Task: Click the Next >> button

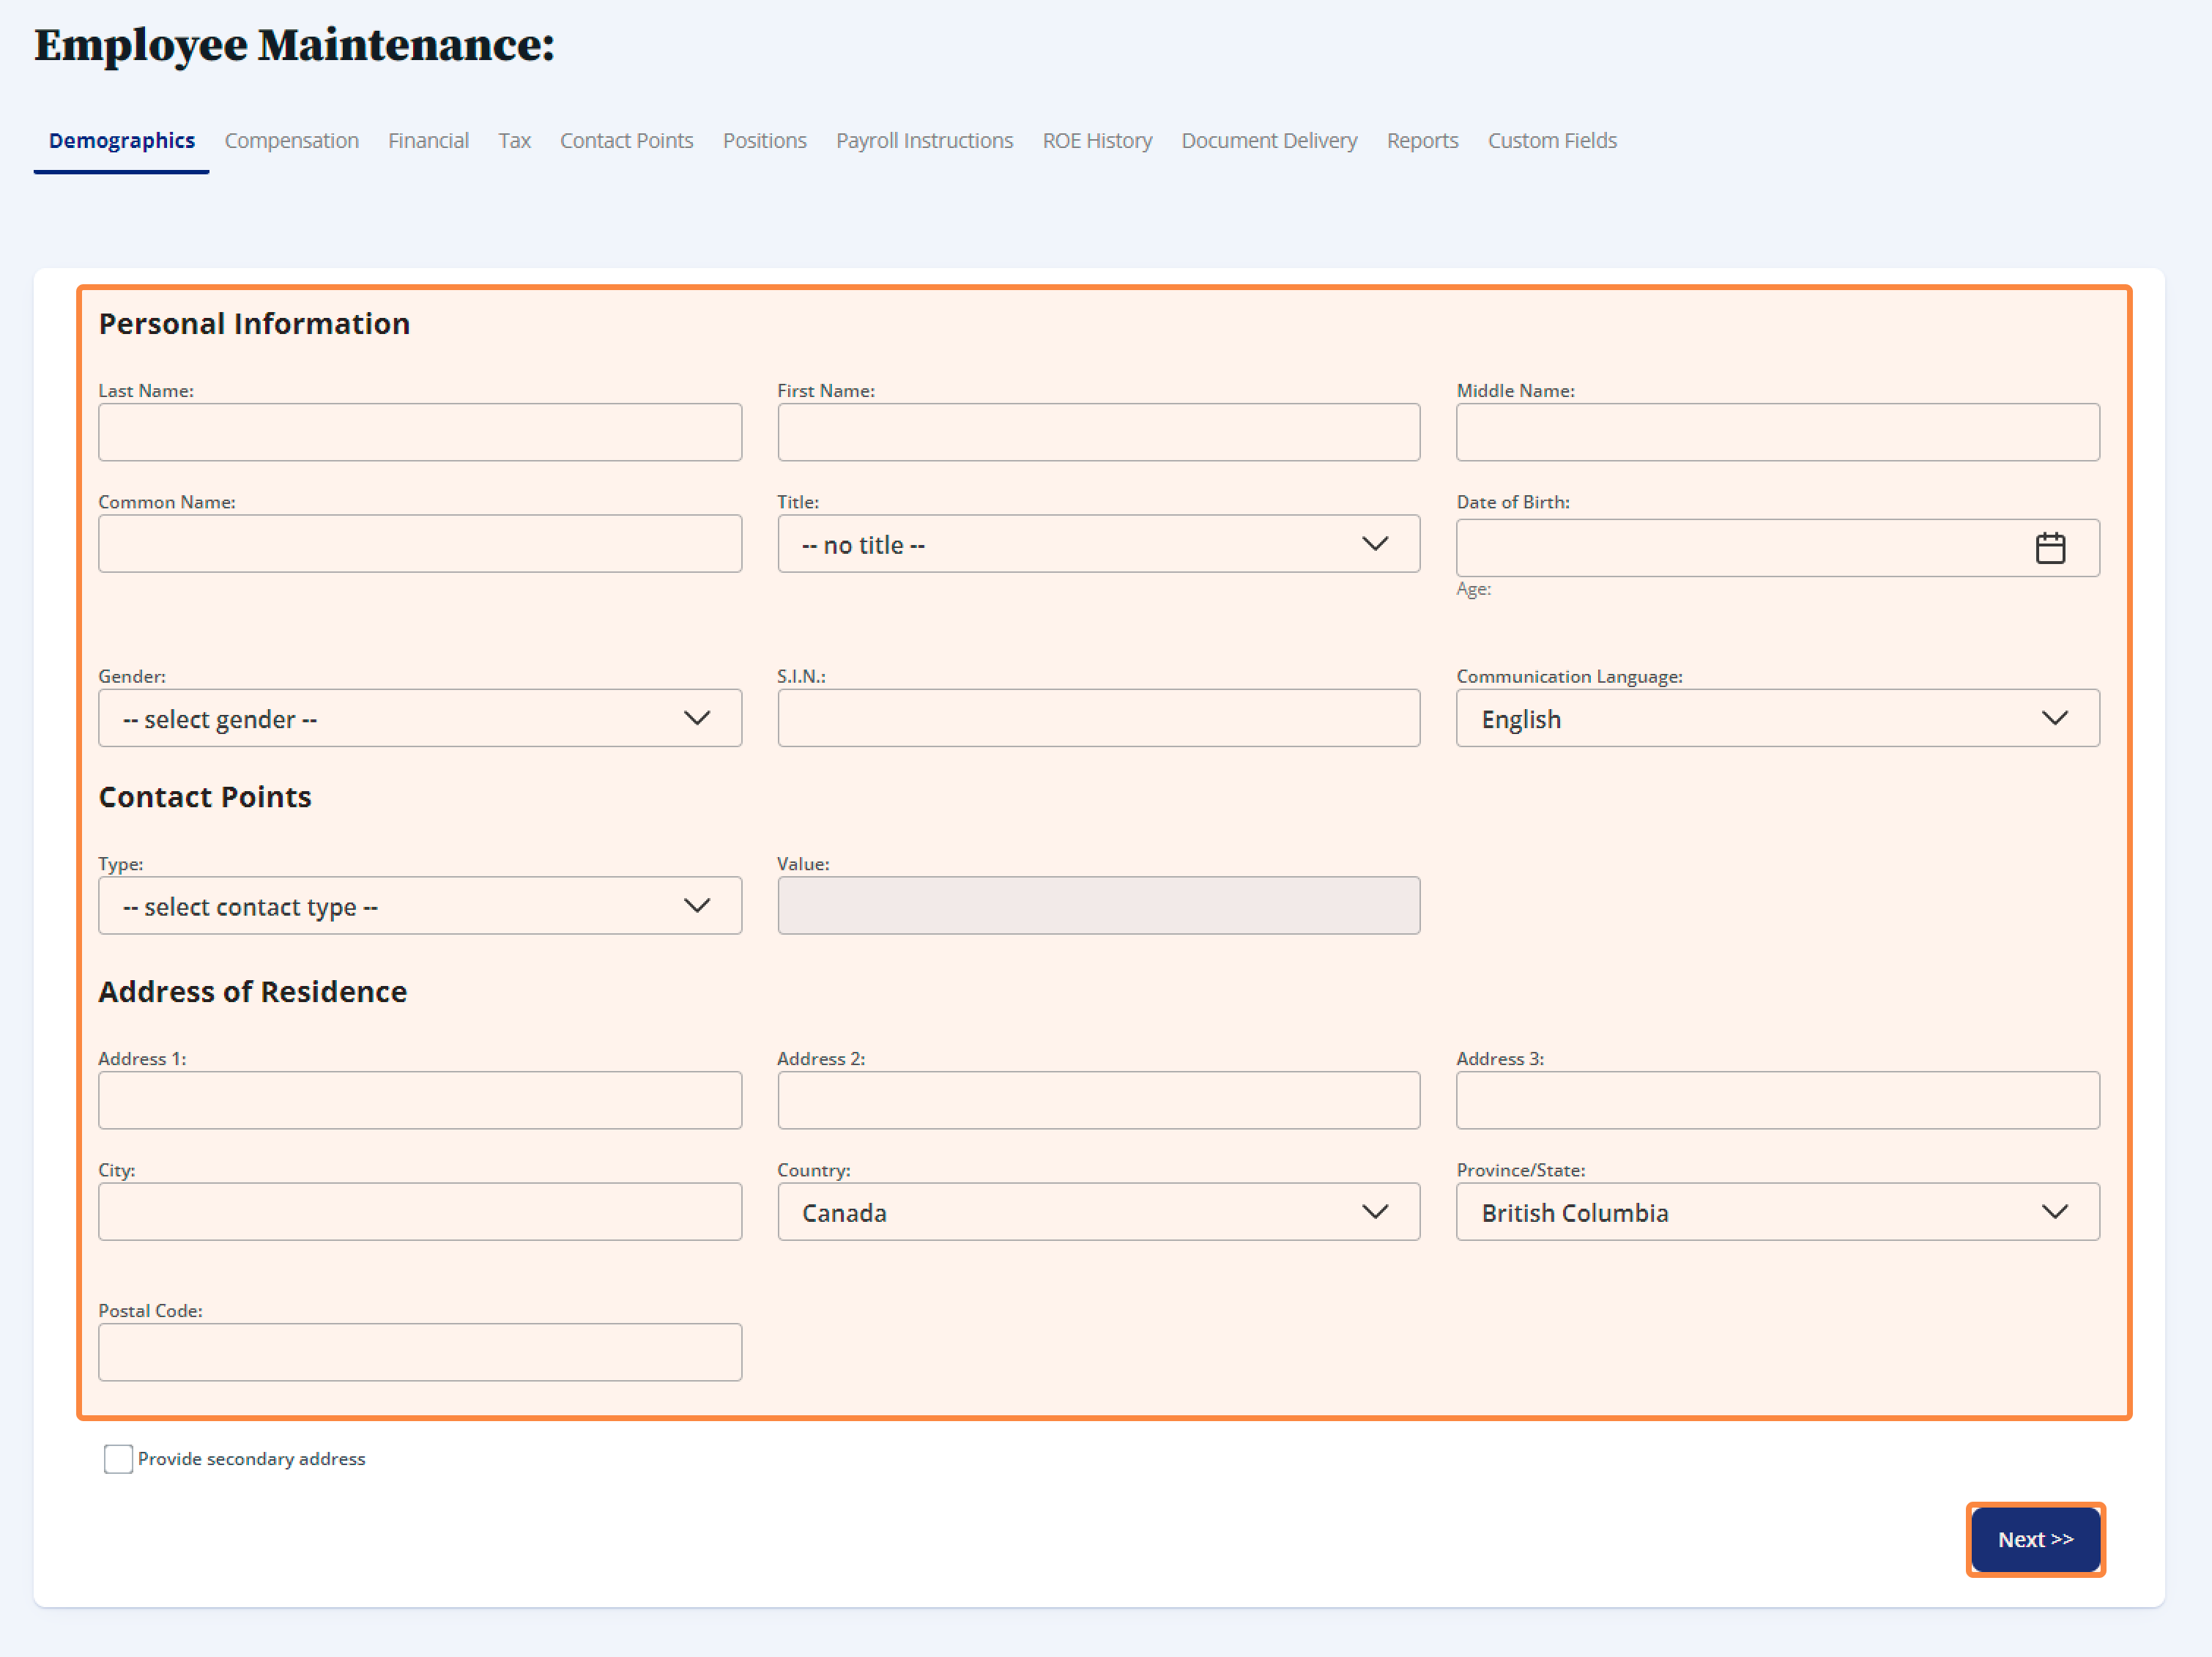Action: coord(2035,1539)
